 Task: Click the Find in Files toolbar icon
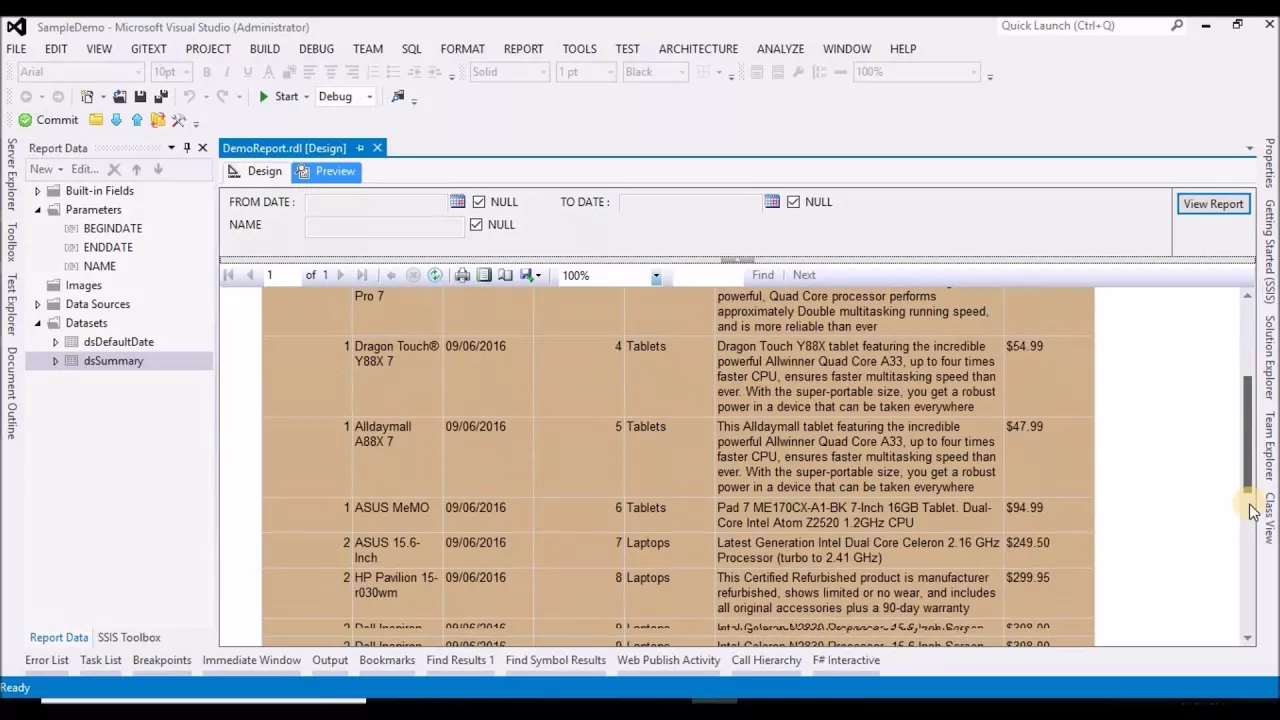(398, 96)
